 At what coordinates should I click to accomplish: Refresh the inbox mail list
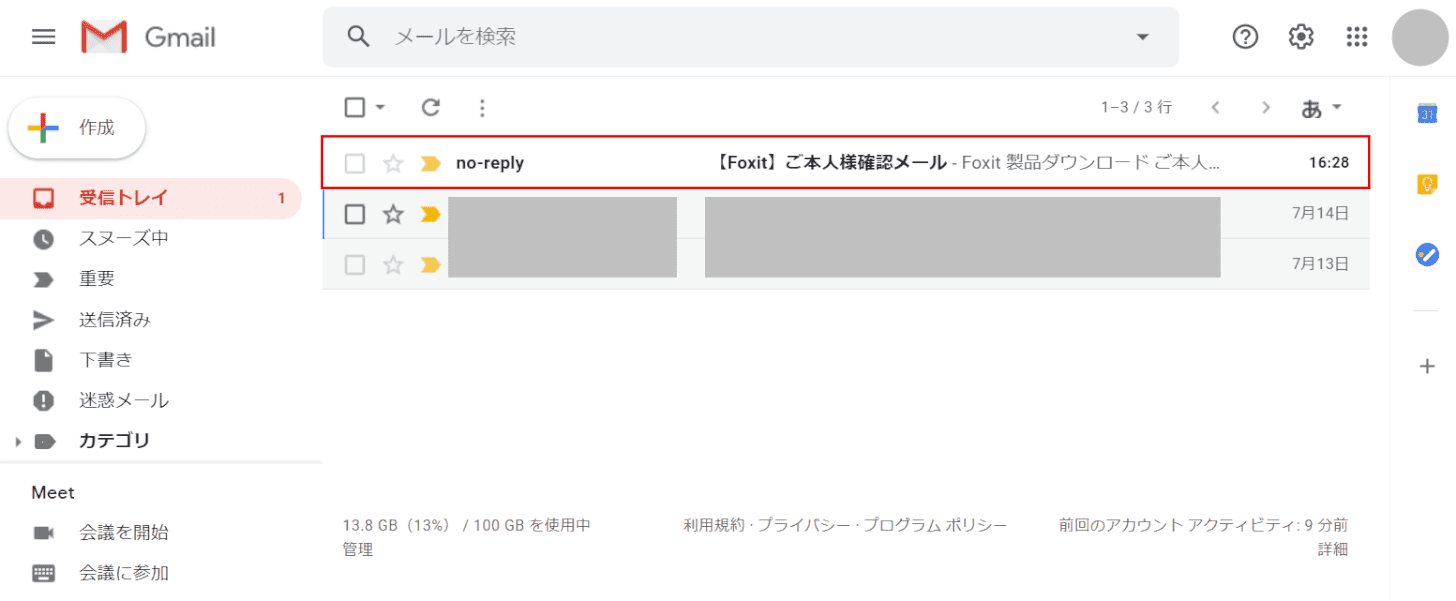pyautogui.click(x=431, y=107)
